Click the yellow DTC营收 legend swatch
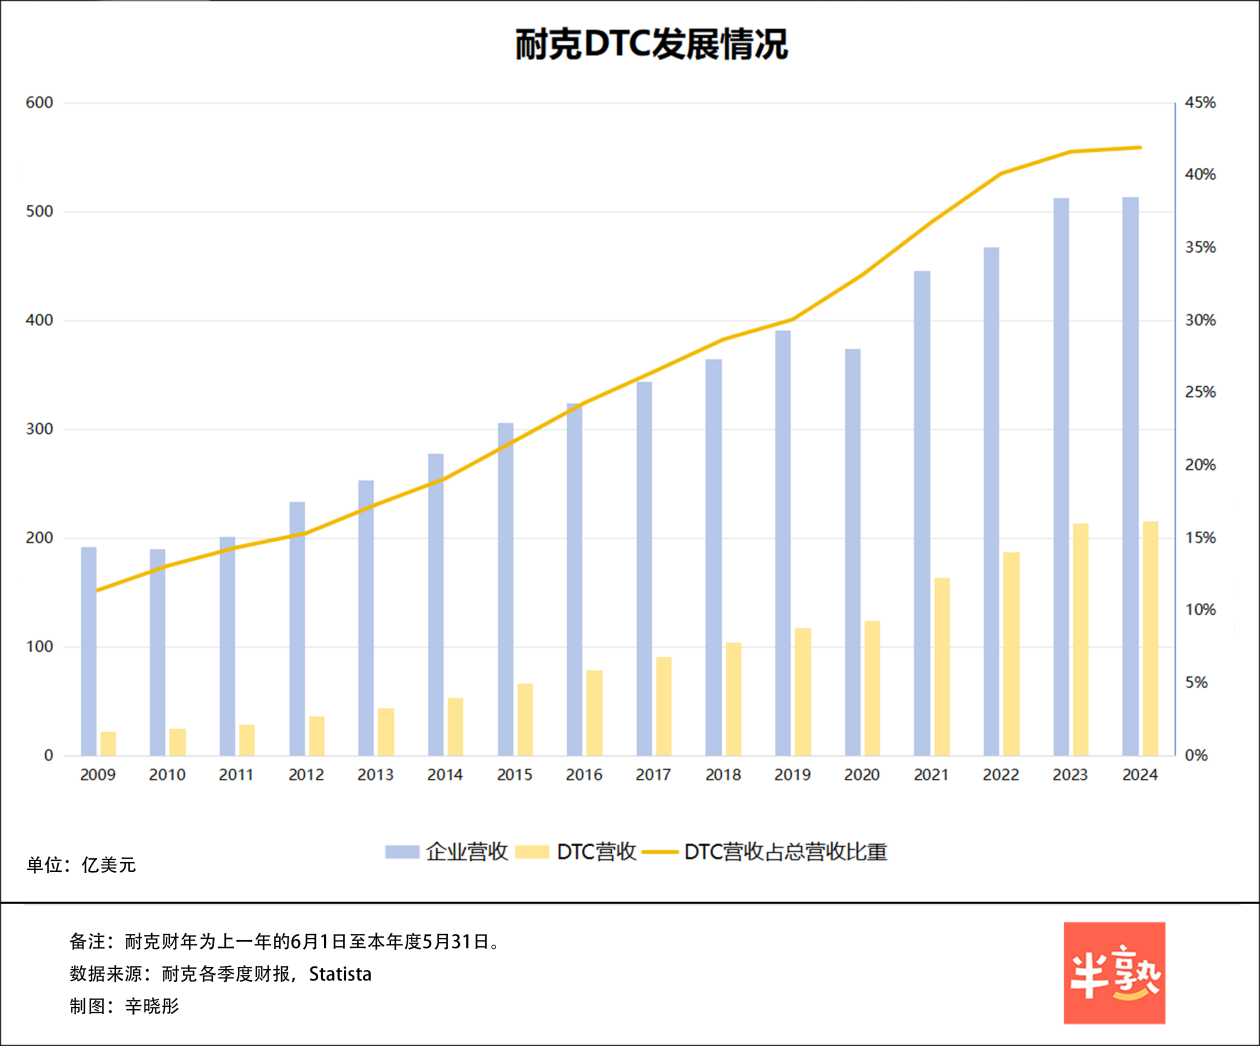1260x1046 pixels. [x=532, y=852]
